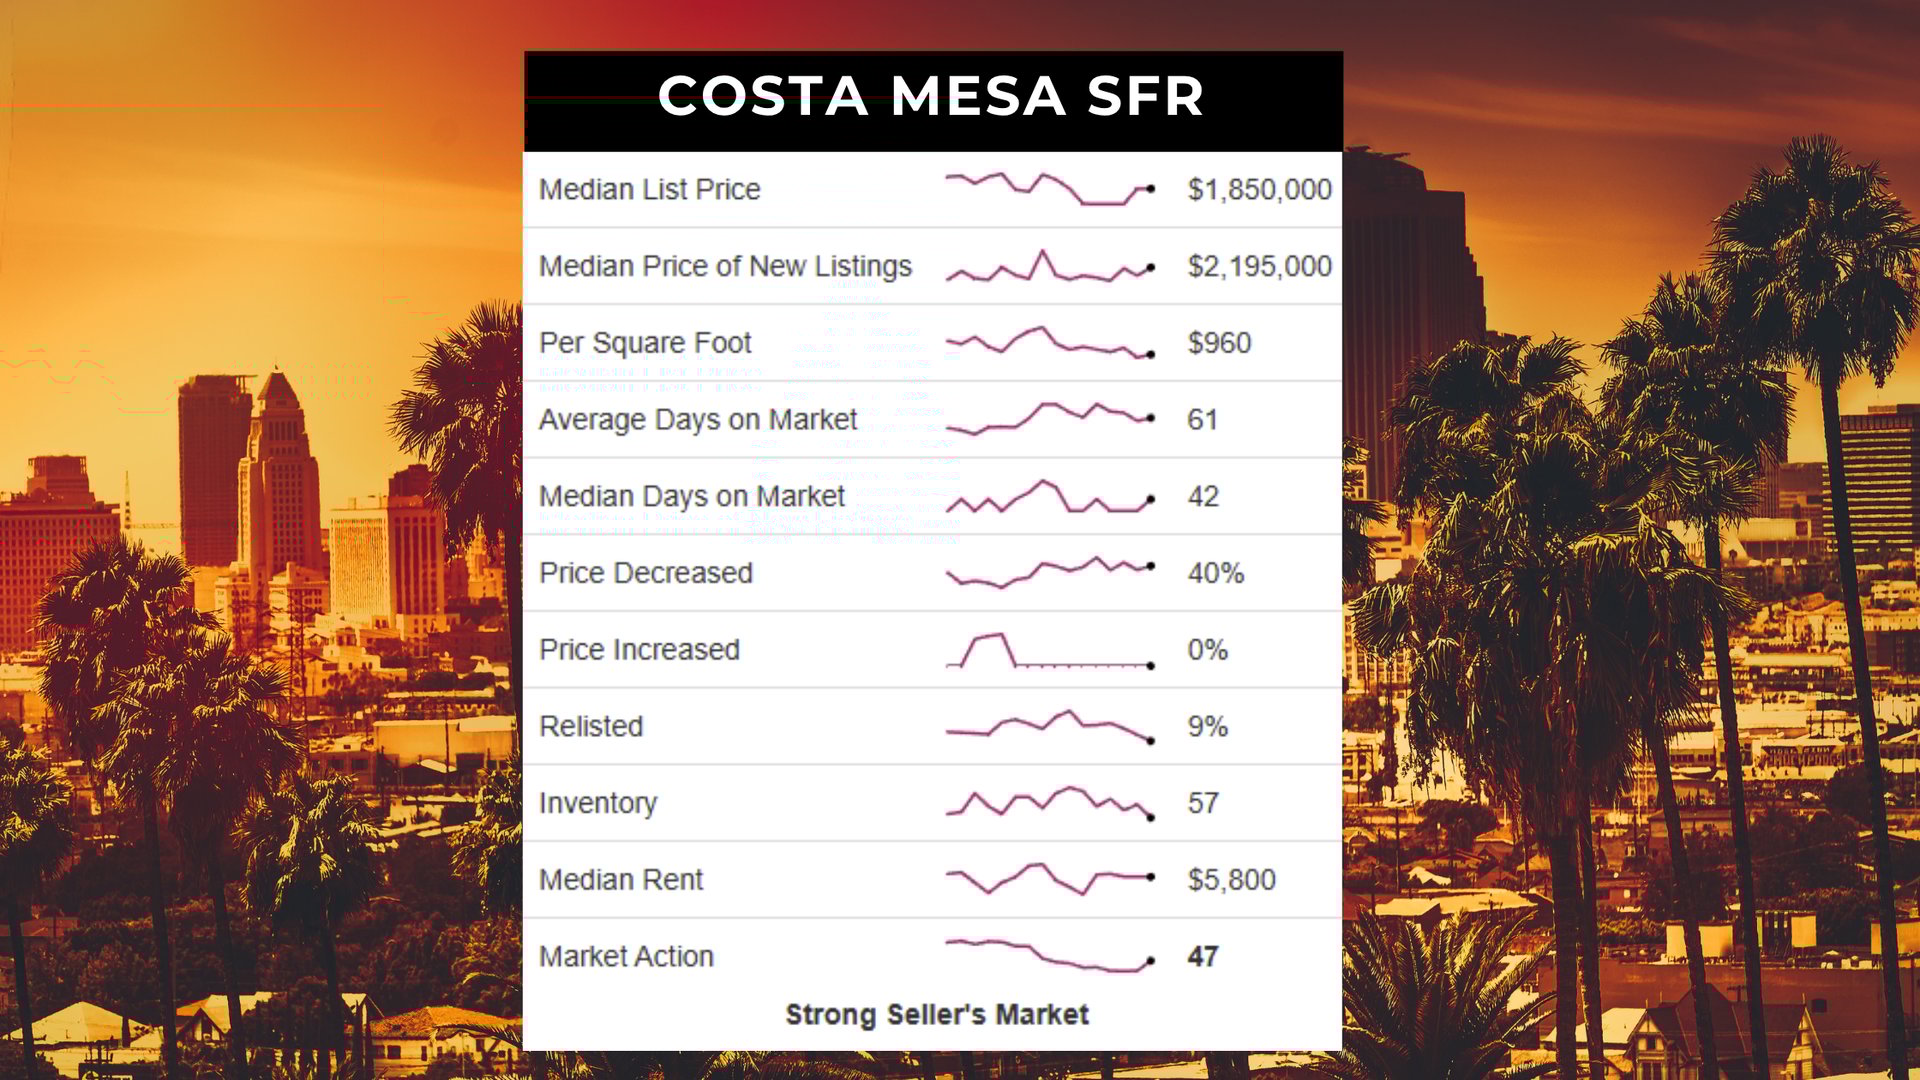The height and width of the screenshot is (1080, 1920).
Task: Click the $1,850,000 list price value
Action: point(1259,189)
